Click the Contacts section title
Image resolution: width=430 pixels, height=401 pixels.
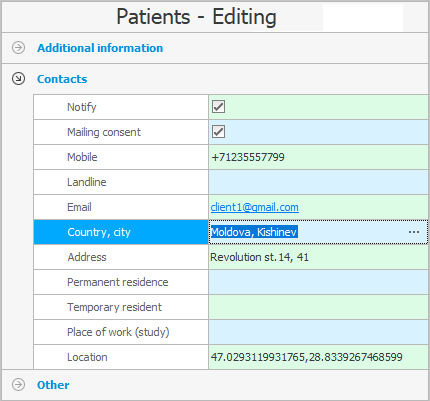click(x=62, y=79)
